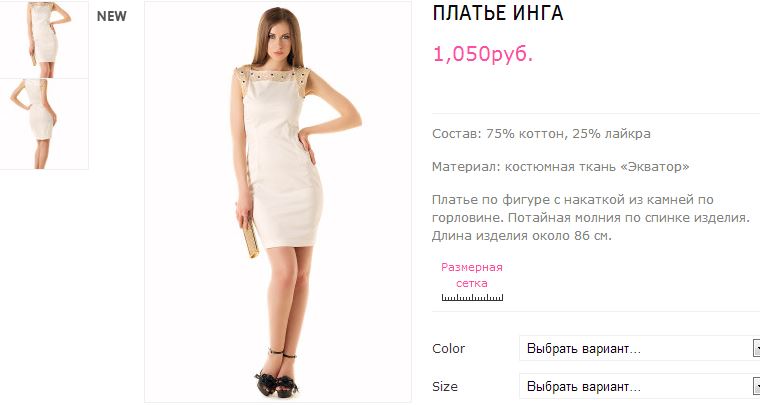Open the Color dropdown showing Выбрать вариант
Viewport: 760px width, 405px height.
coord(639,348)
